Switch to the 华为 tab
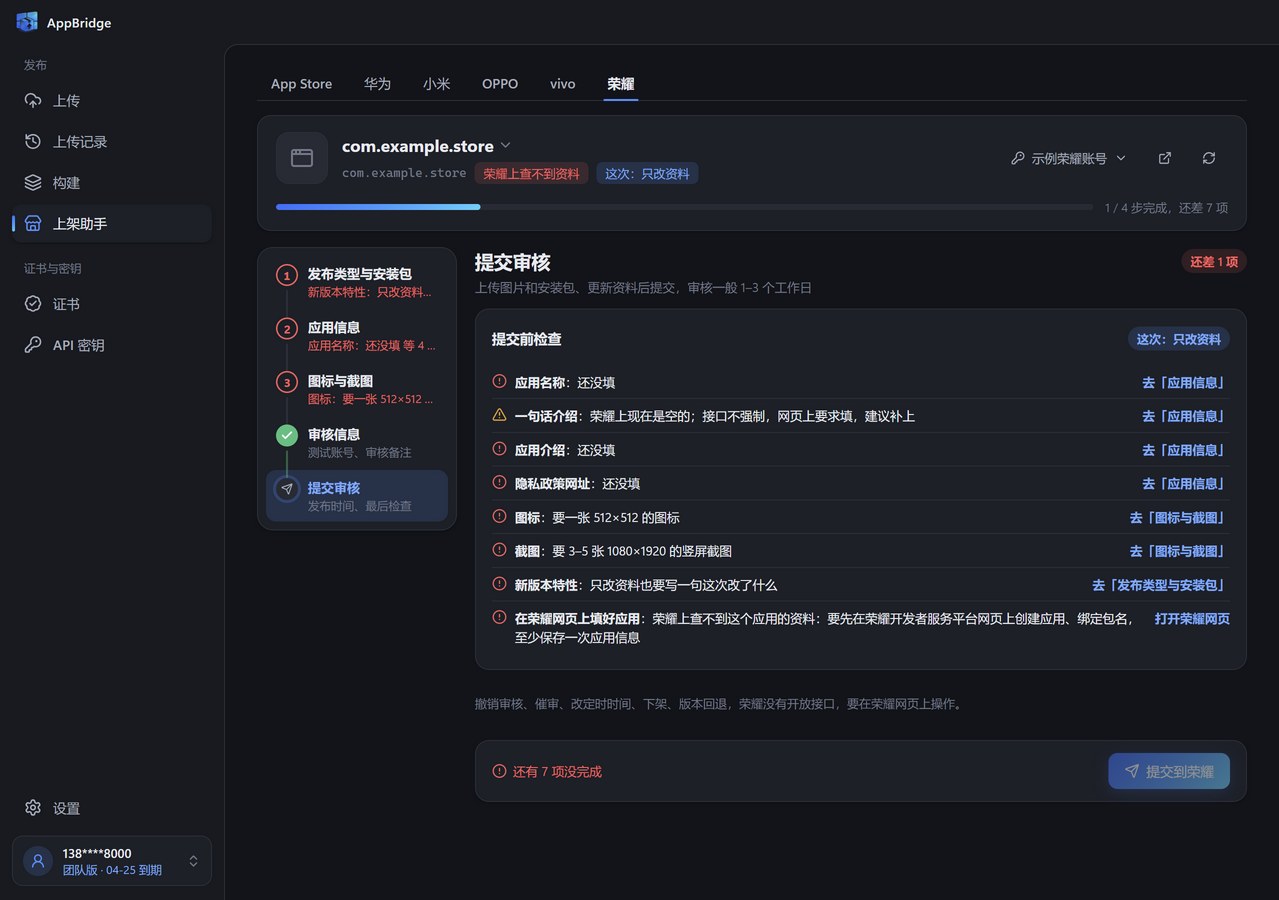The image size is (1279, 900). 377,84
